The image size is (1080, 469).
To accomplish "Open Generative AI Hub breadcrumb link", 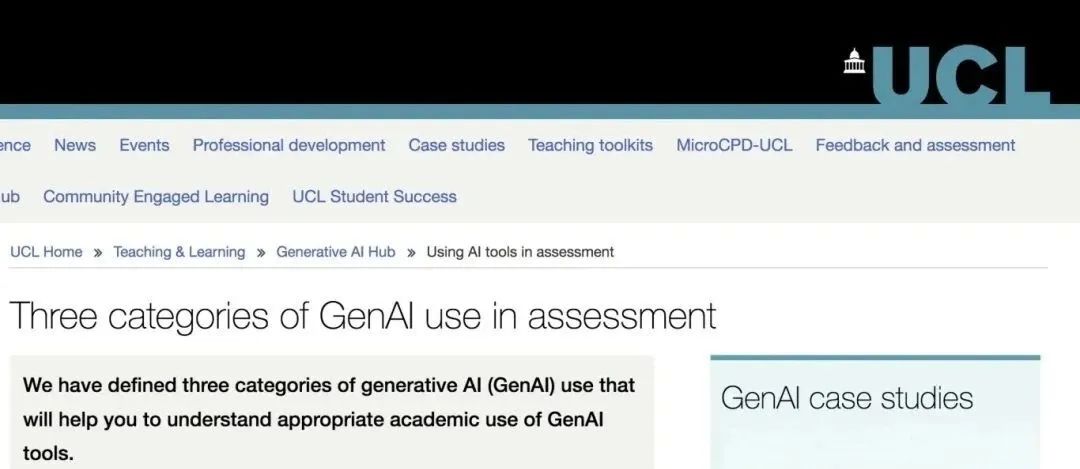I will tap(336, 252).
